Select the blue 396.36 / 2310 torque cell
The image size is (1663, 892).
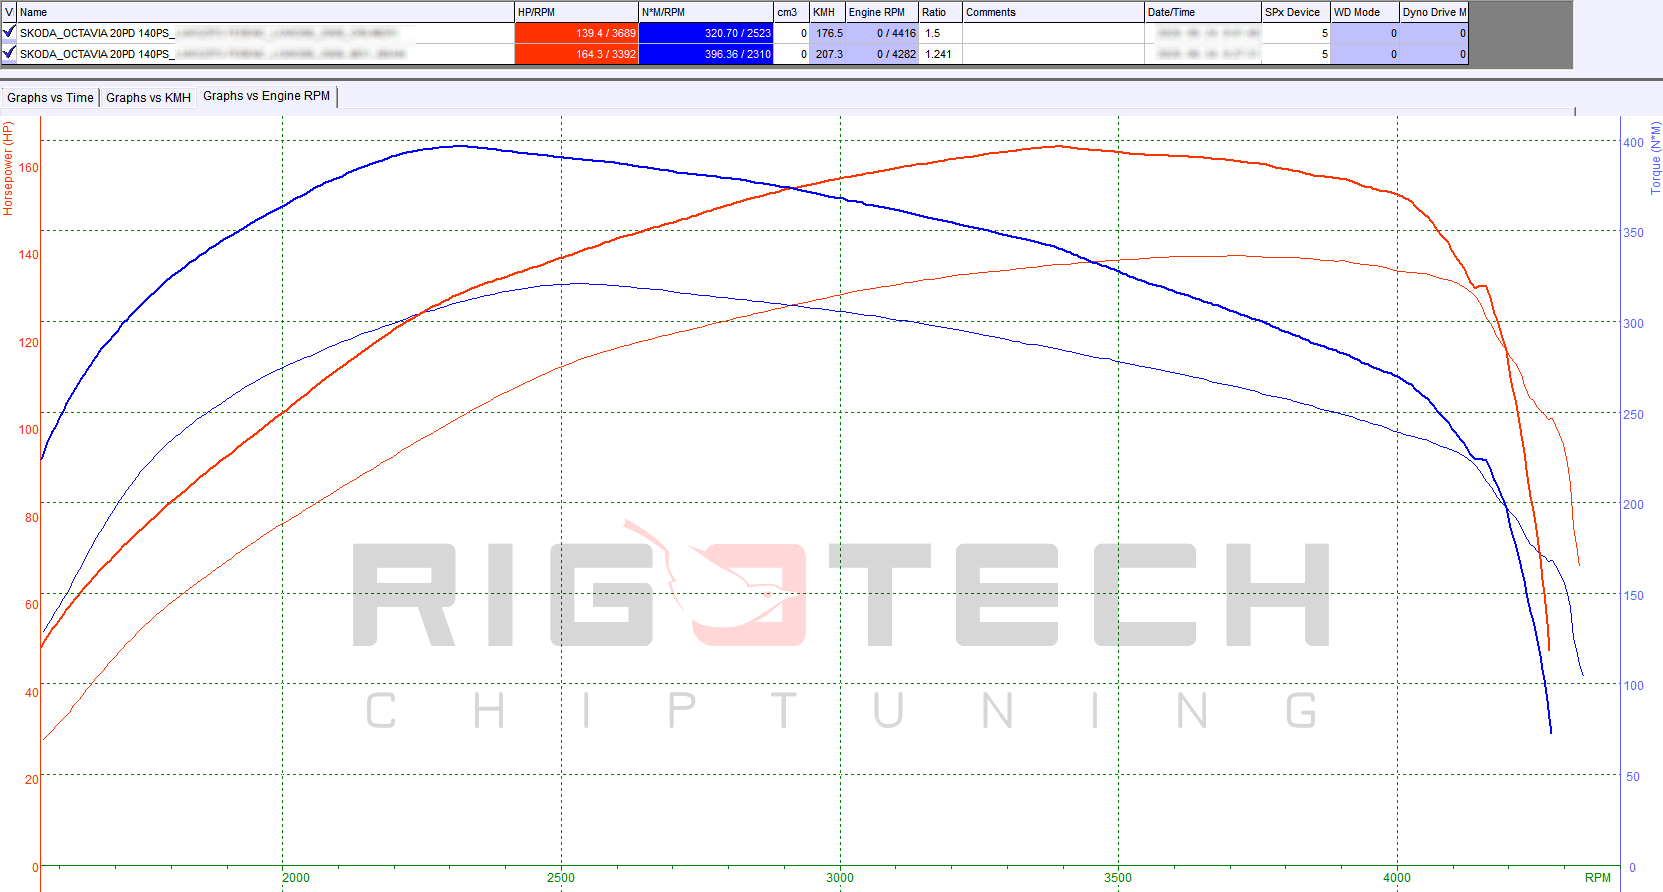pyautogui.click(x=706, y=54)
